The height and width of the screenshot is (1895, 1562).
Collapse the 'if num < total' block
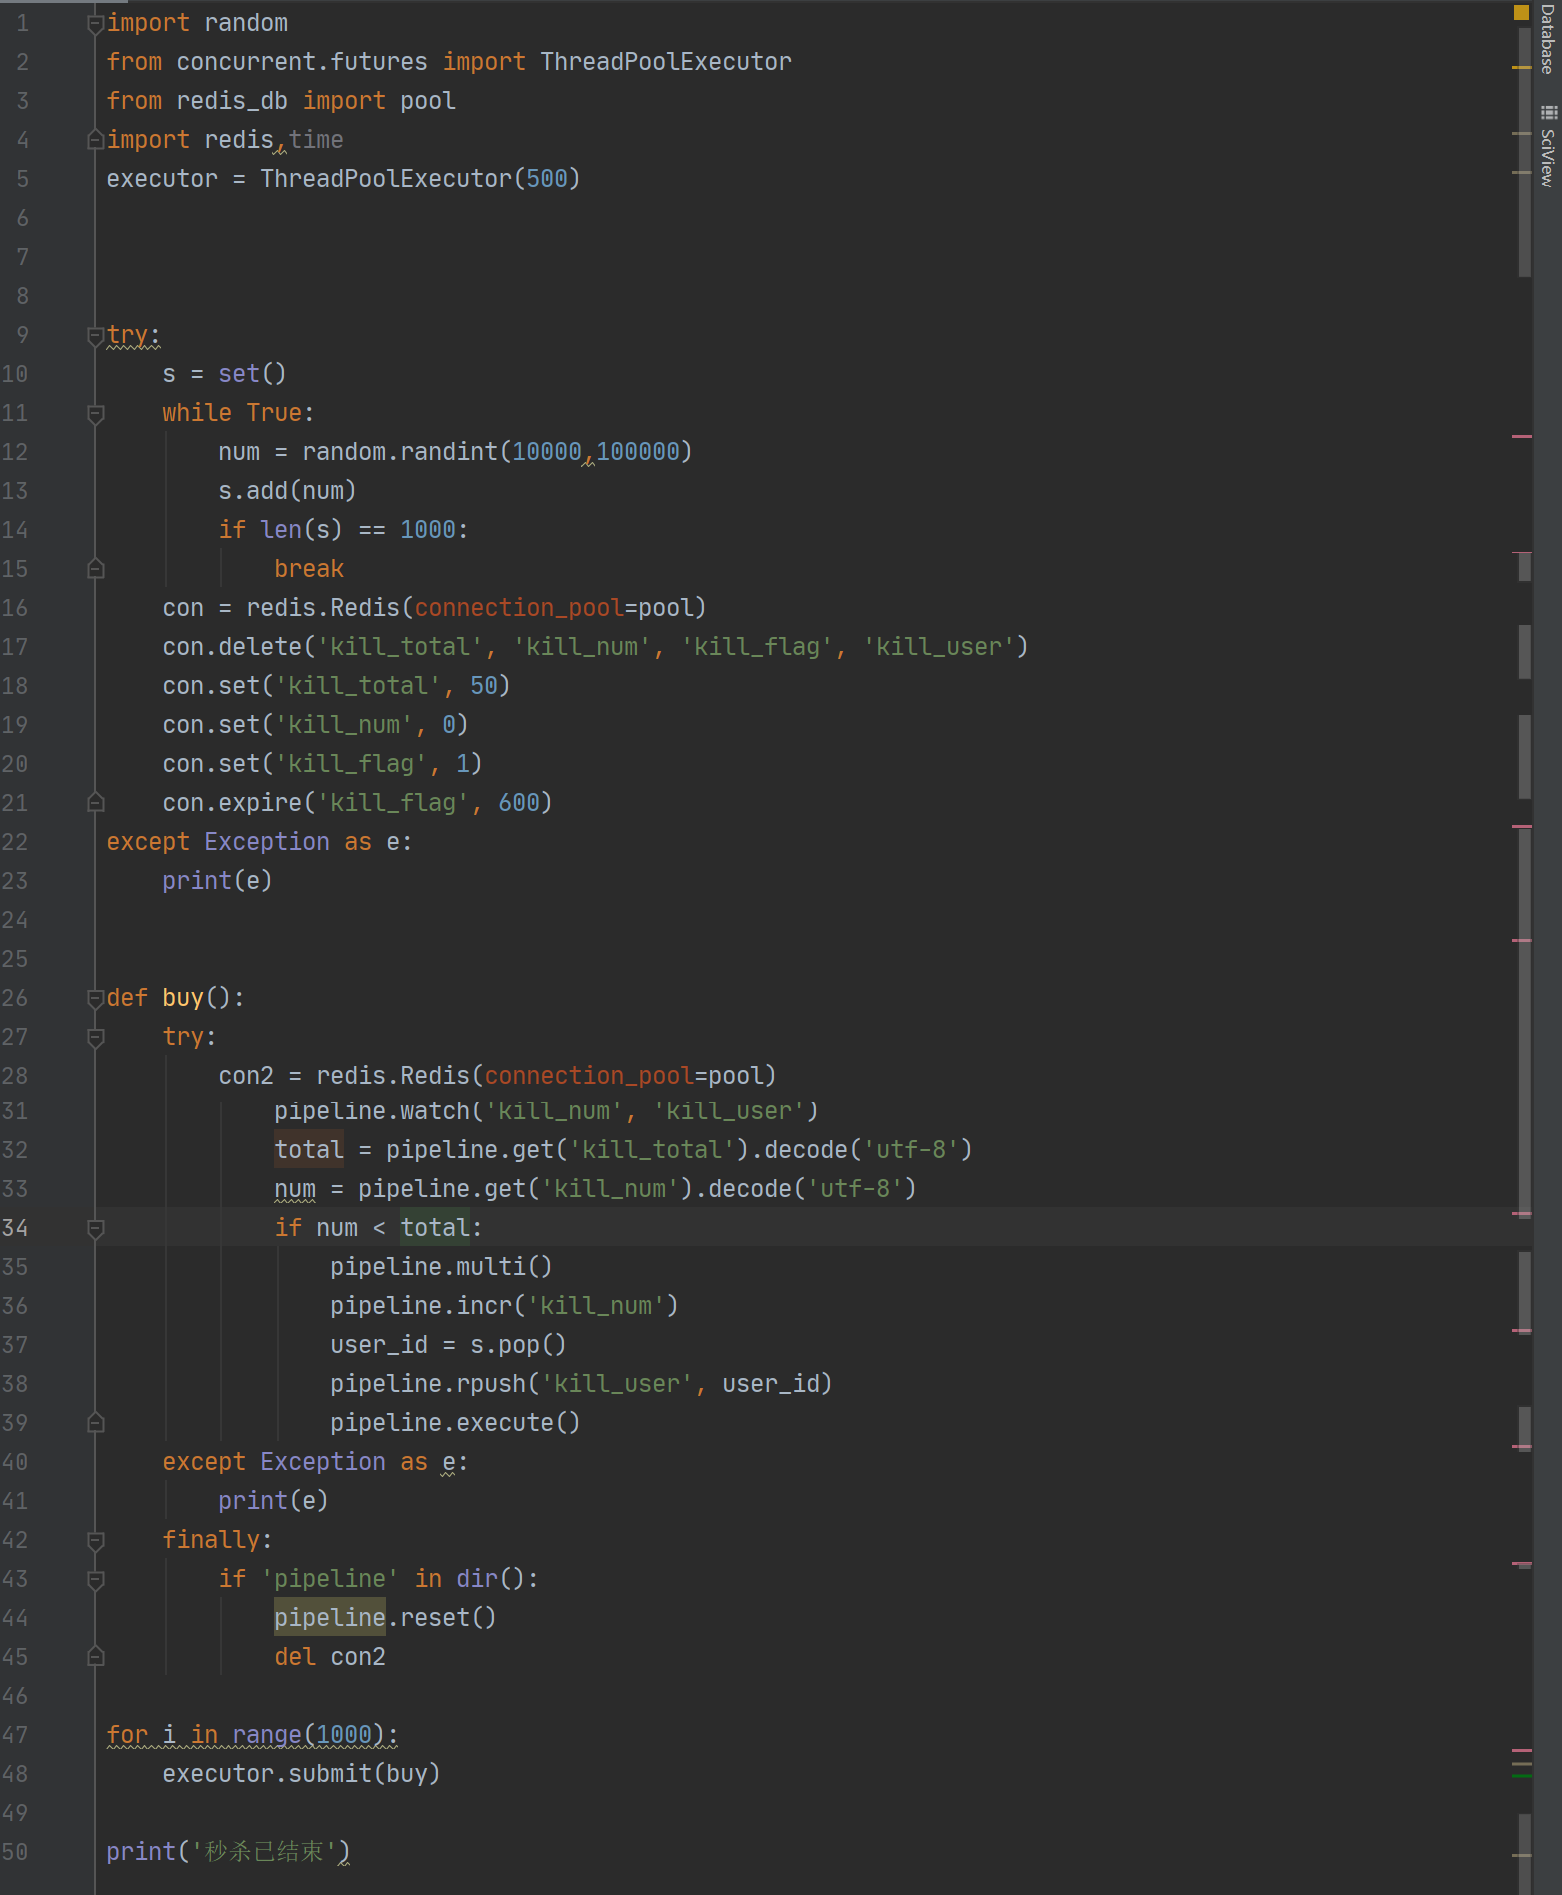coord(95,1228)
